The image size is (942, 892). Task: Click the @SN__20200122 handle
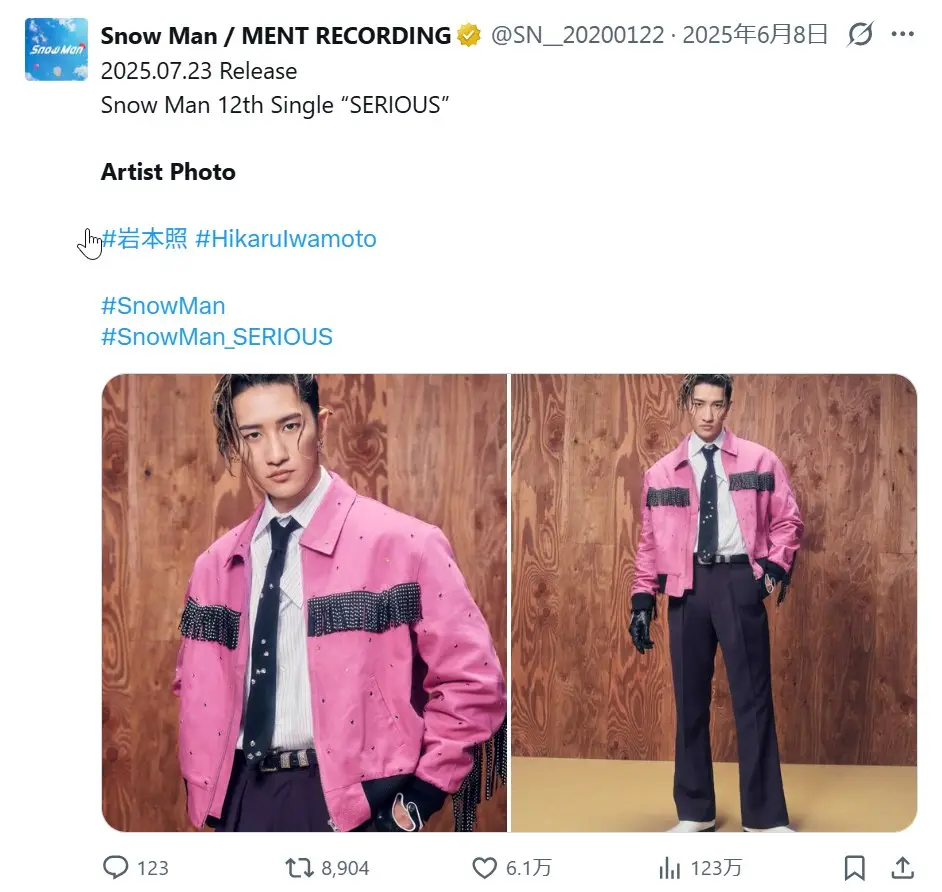[x=577, y=35]
